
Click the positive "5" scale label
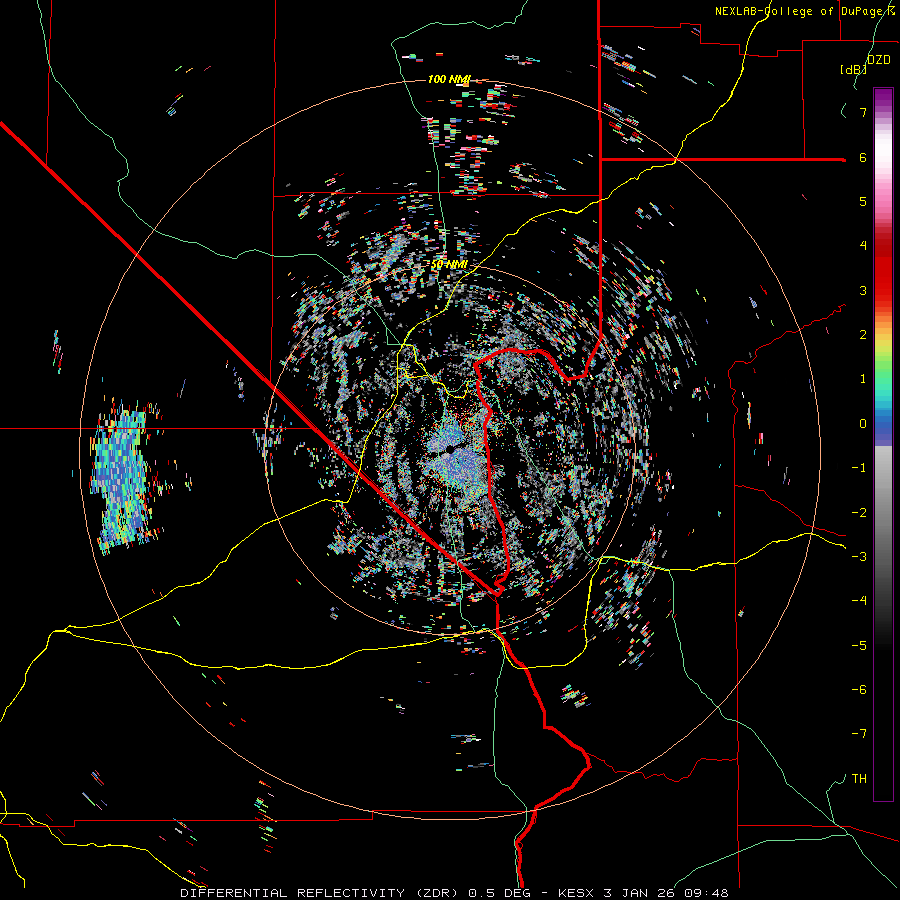pos(863,201)
